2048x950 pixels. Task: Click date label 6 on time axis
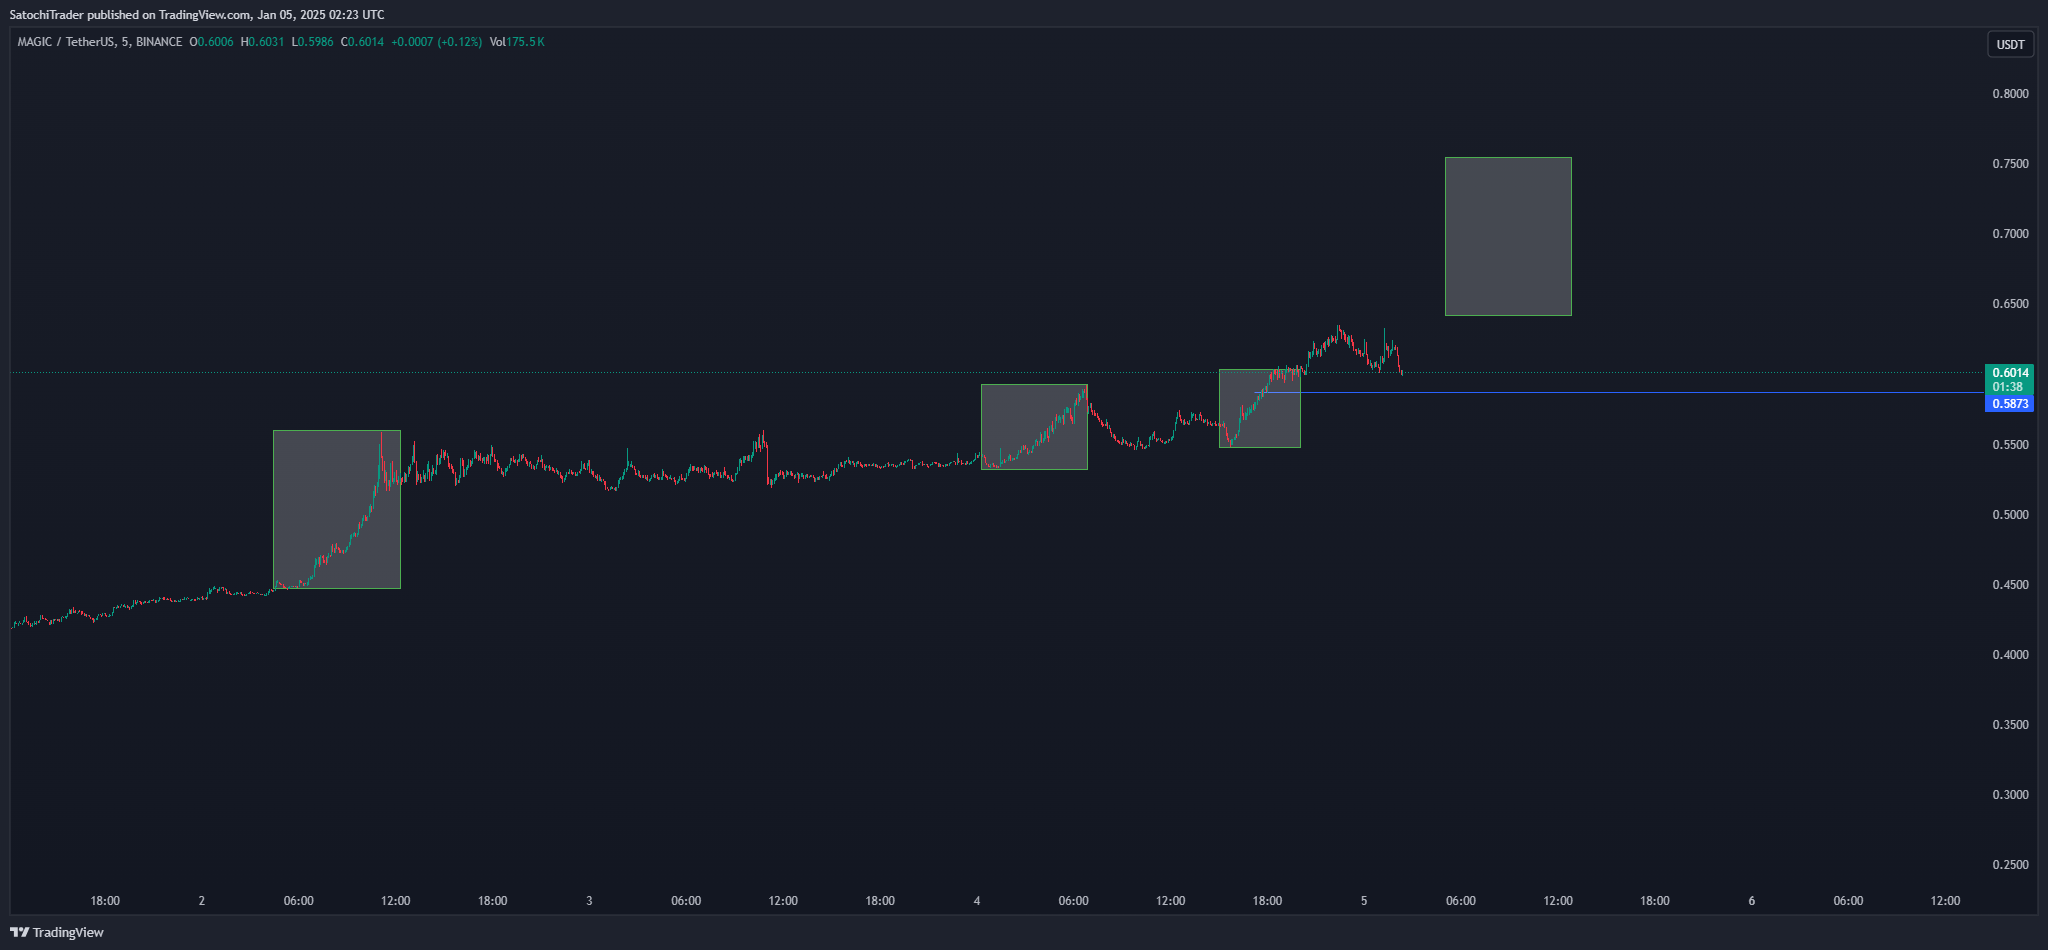pyautogui.click(x=1751, y=901)
